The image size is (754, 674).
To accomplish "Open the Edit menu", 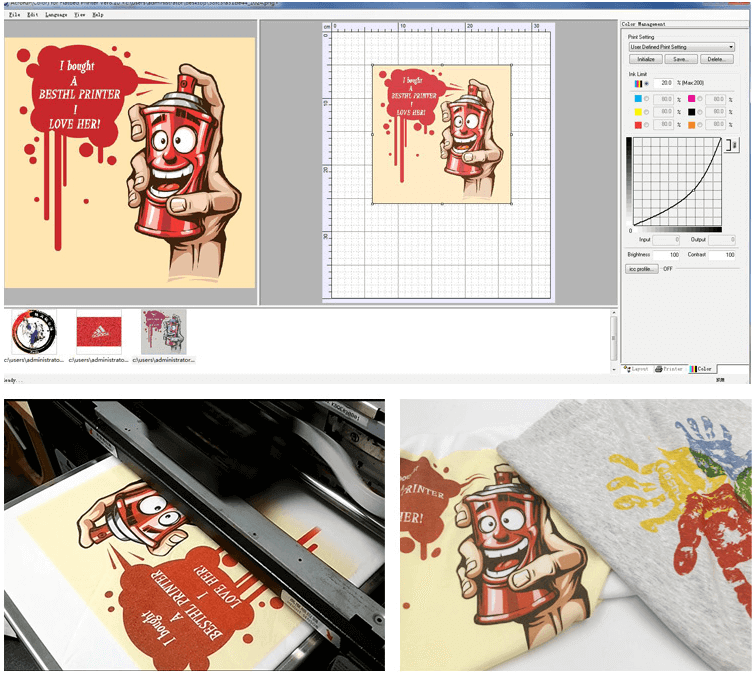I will (32, 15).
